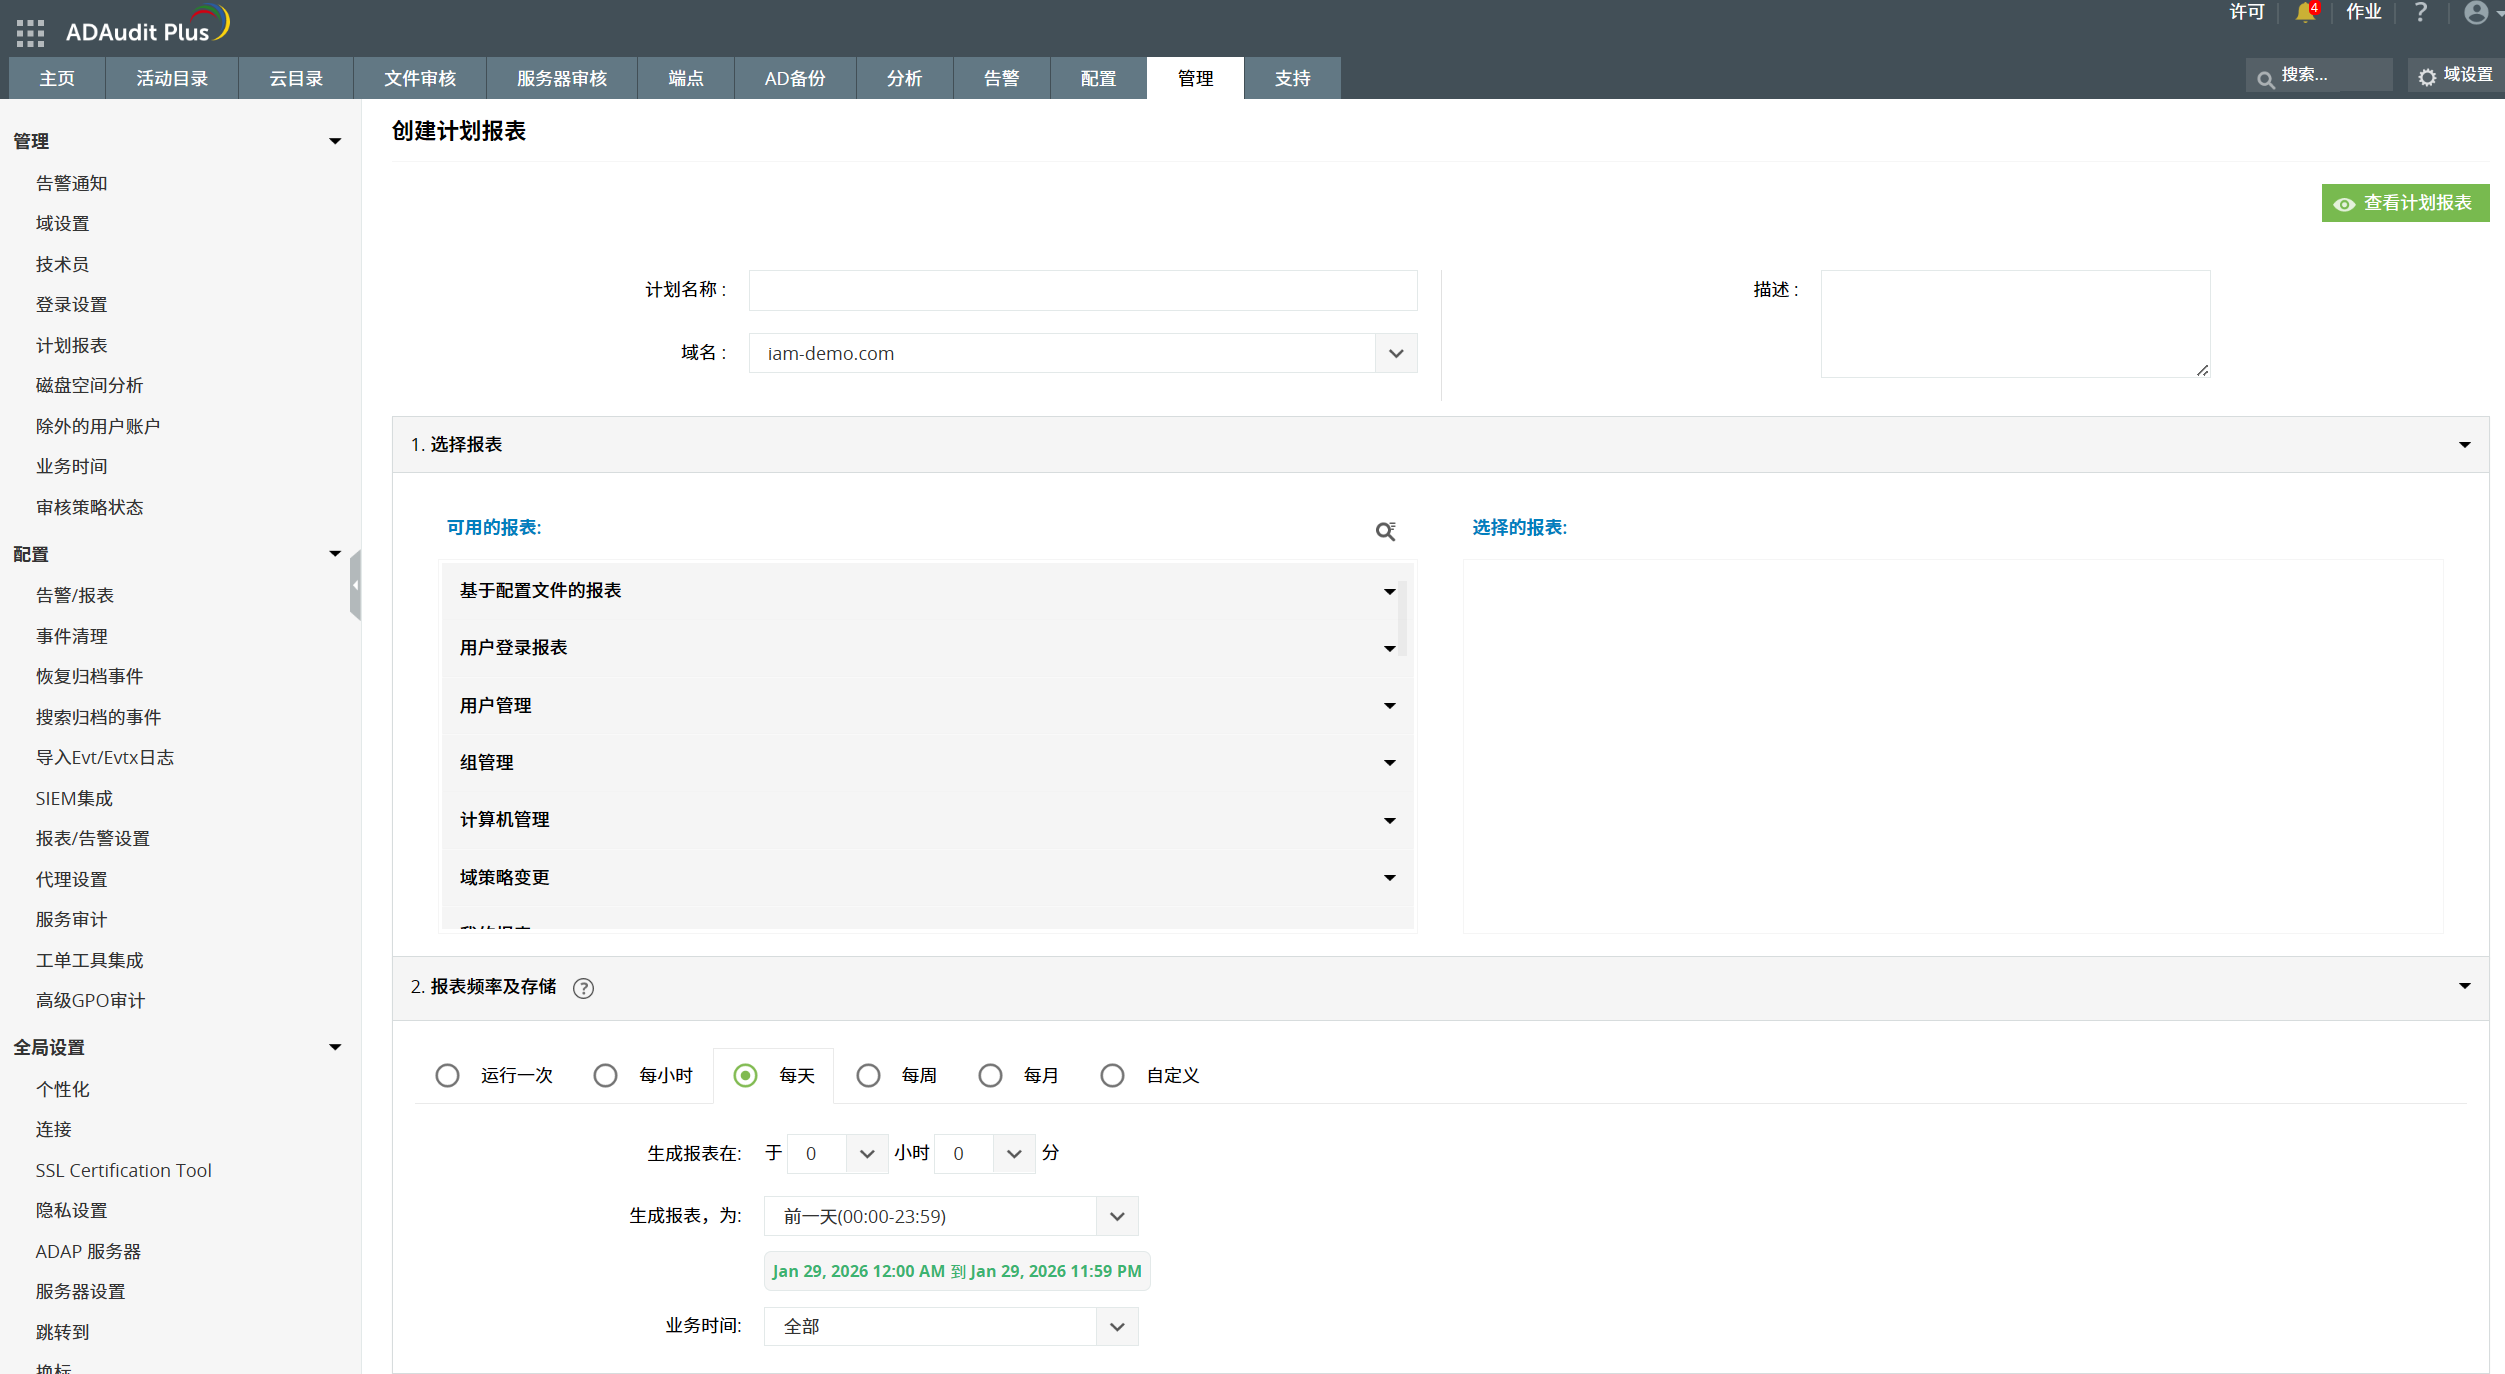Open the 生成报表，为 period dropdown
Viewport: 2505px width, 1374px height.
pyautogui.click(x=1117, y=1216)
